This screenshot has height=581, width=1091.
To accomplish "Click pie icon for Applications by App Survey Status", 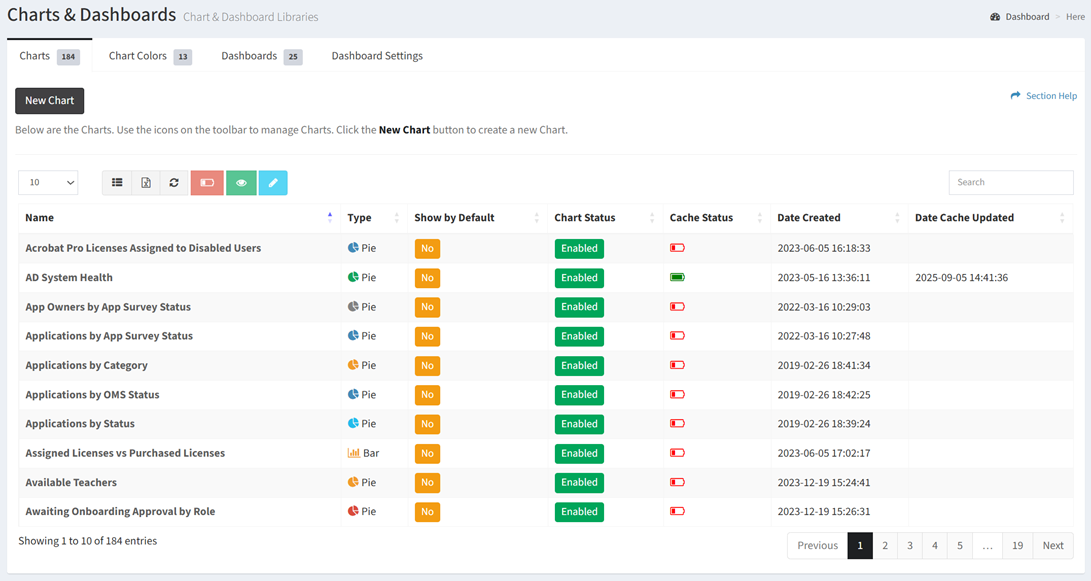I will coord(353,335).
